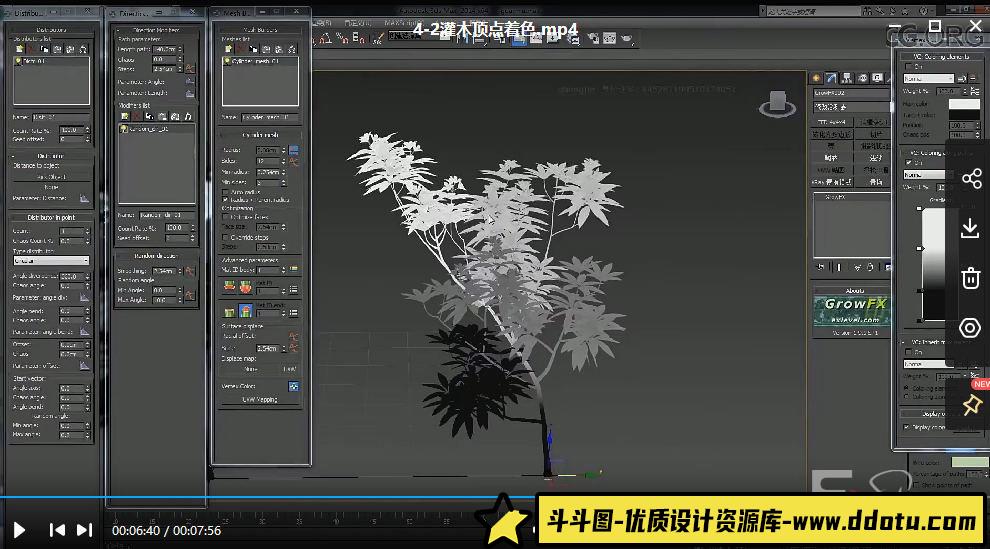Enable the Override steps checkbox
The image size is (990, 549).
pos(225,237)
